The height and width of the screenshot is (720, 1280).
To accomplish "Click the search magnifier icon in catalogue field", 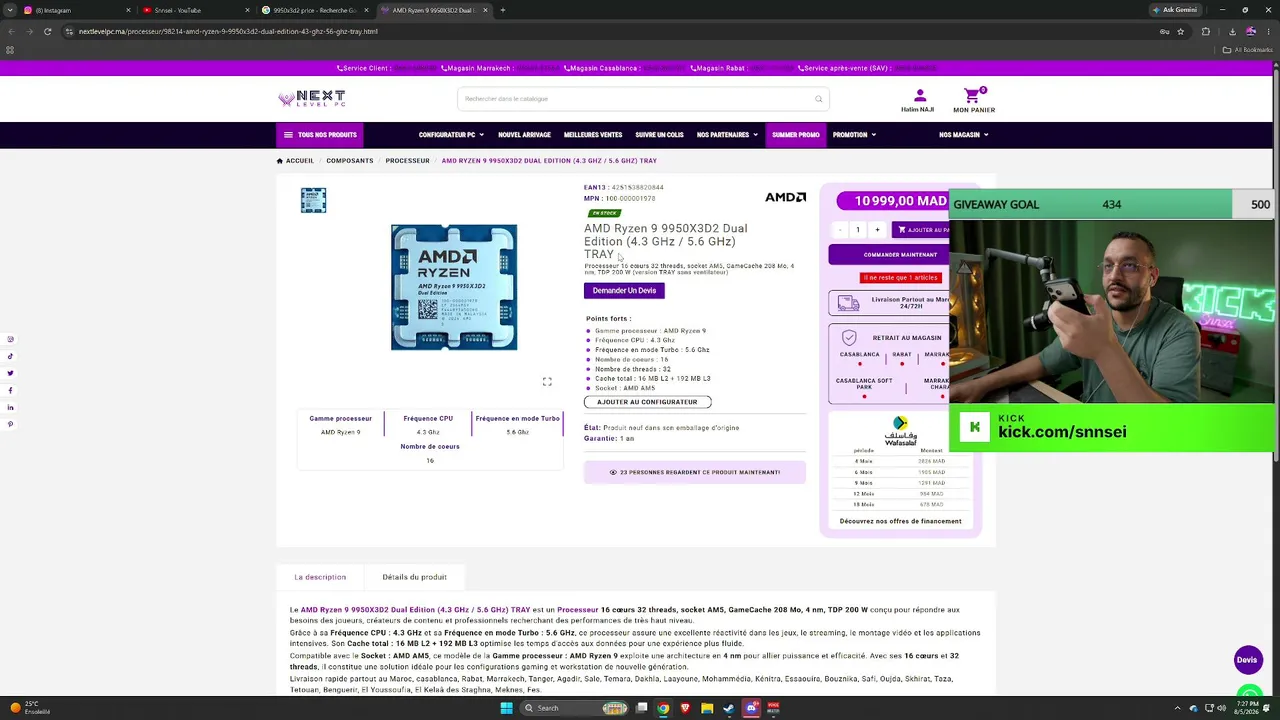I will pos(818,99).
